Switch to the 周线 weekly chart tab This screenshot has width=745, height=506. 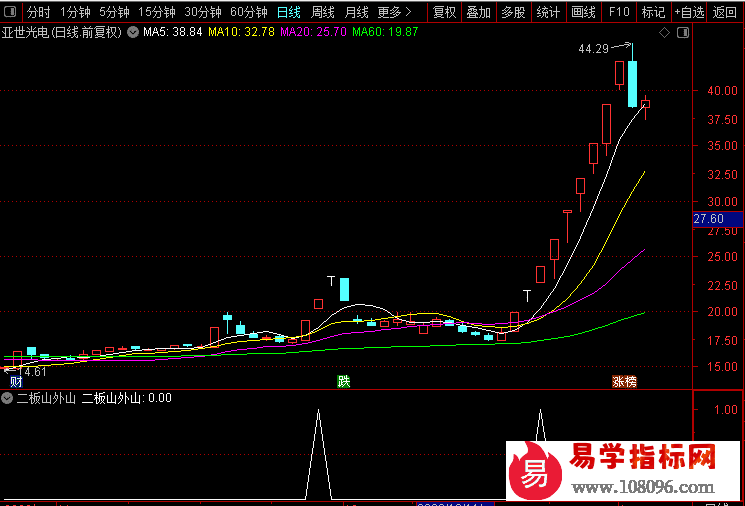322,12
